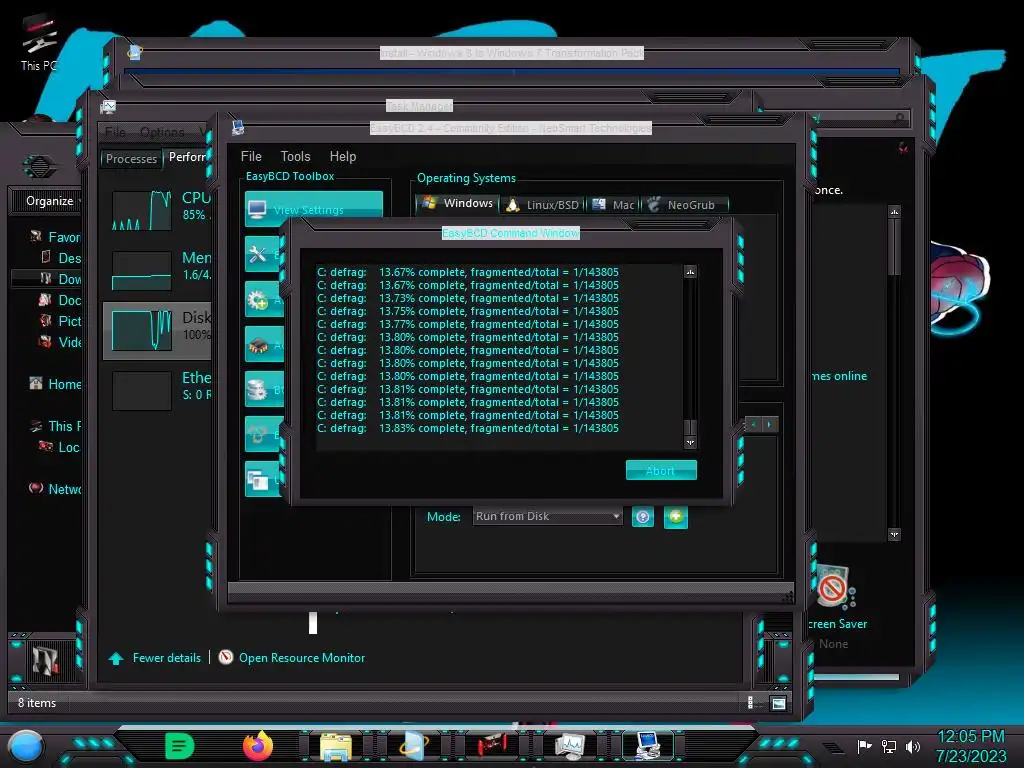The height and width of the screenshot is (768, 1024).
Task: Click the scroll down arrow in command output
Action: coord(690,442)
